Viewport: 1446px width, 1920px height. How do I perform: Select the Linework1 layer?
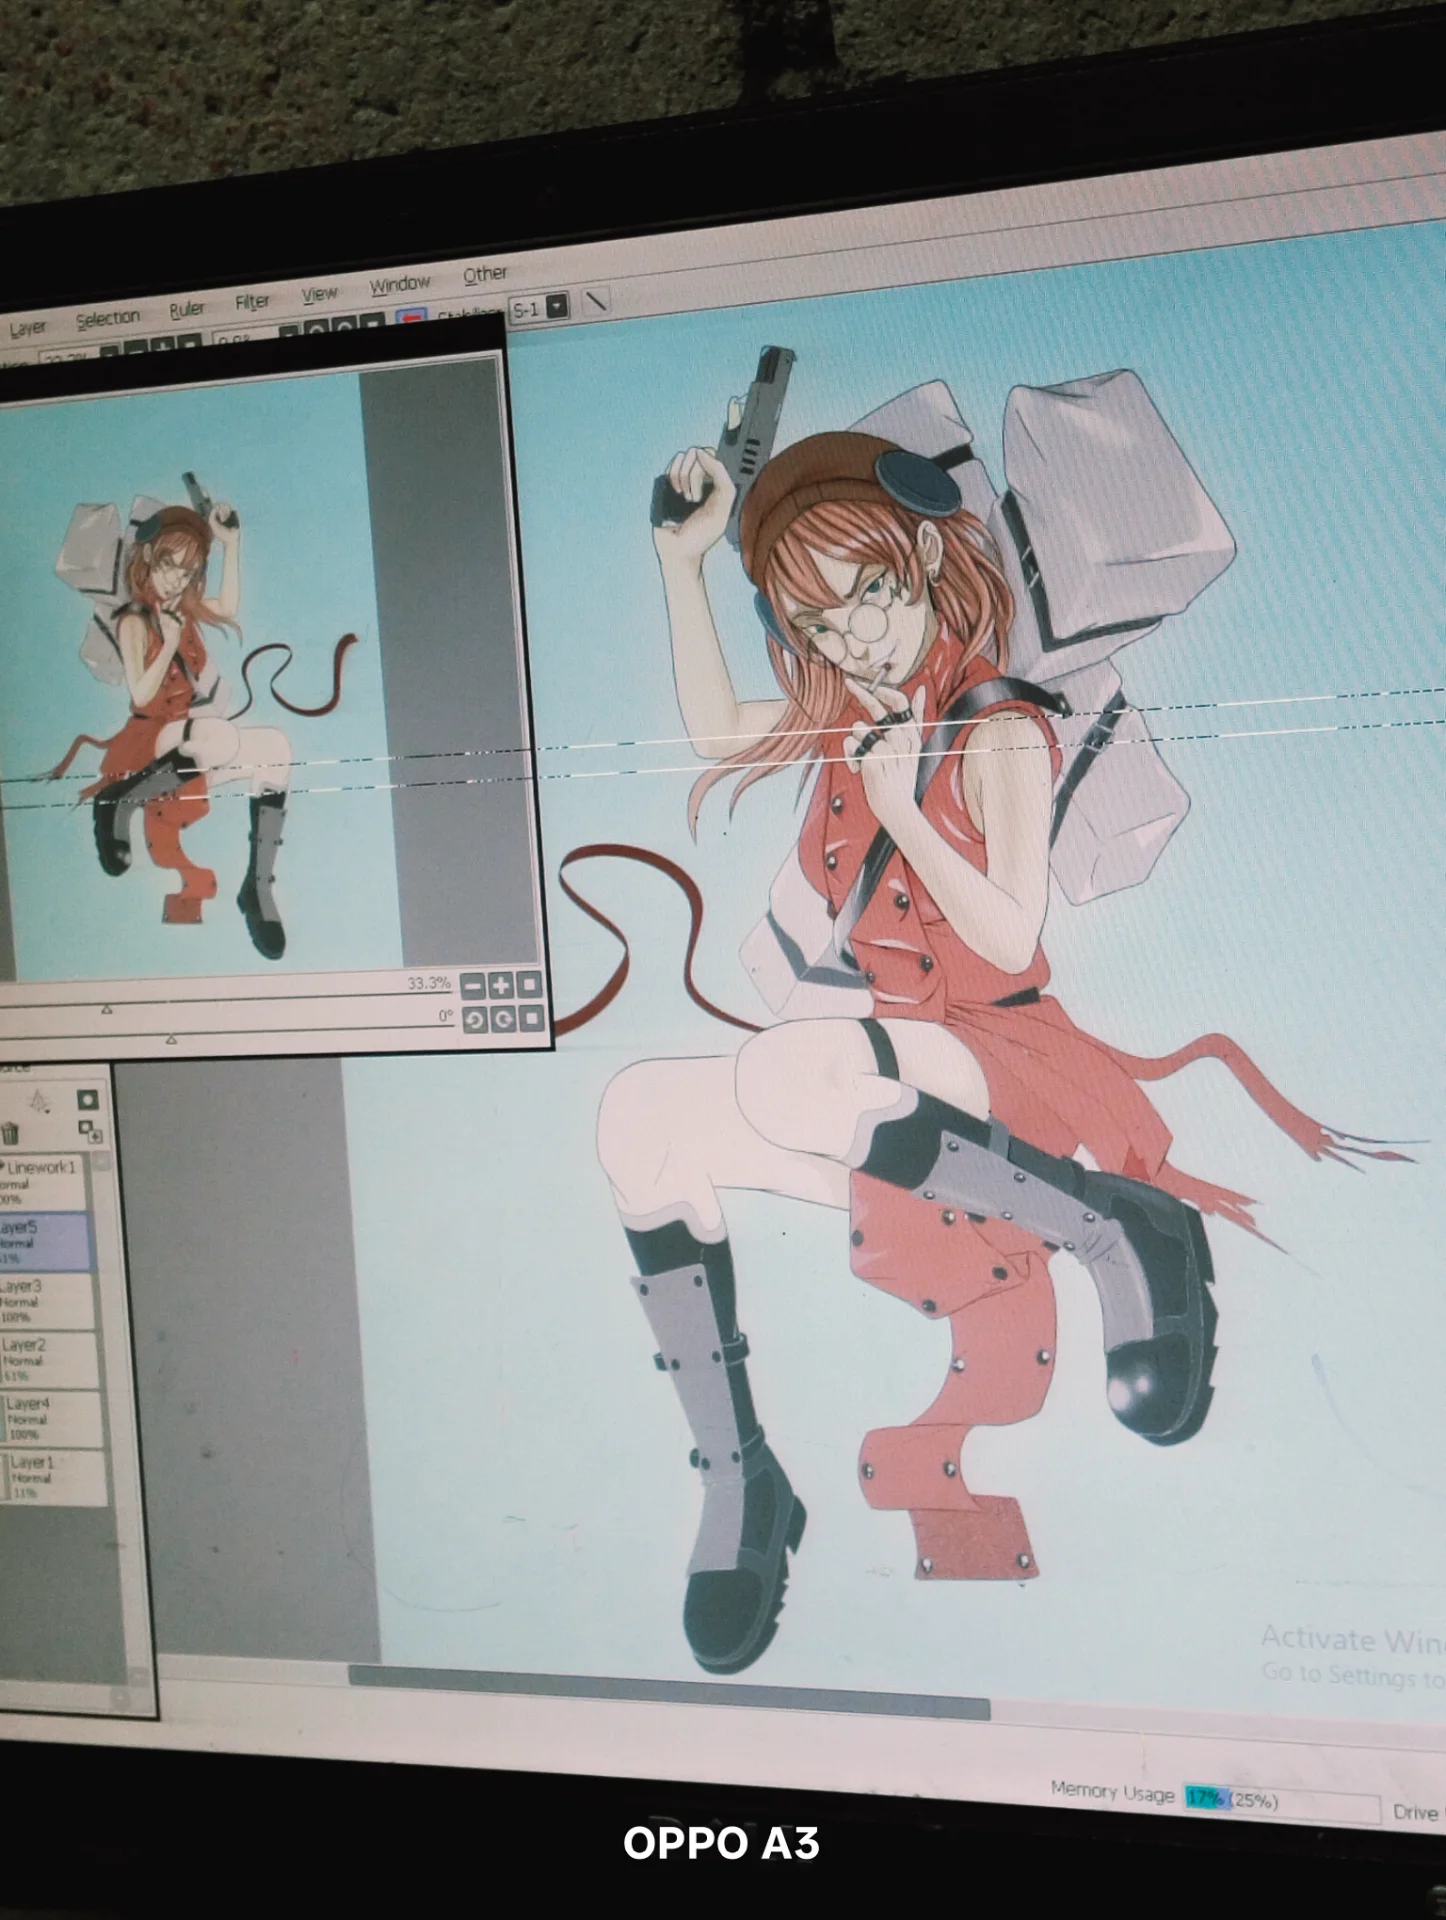click(x=45, y=1181)
